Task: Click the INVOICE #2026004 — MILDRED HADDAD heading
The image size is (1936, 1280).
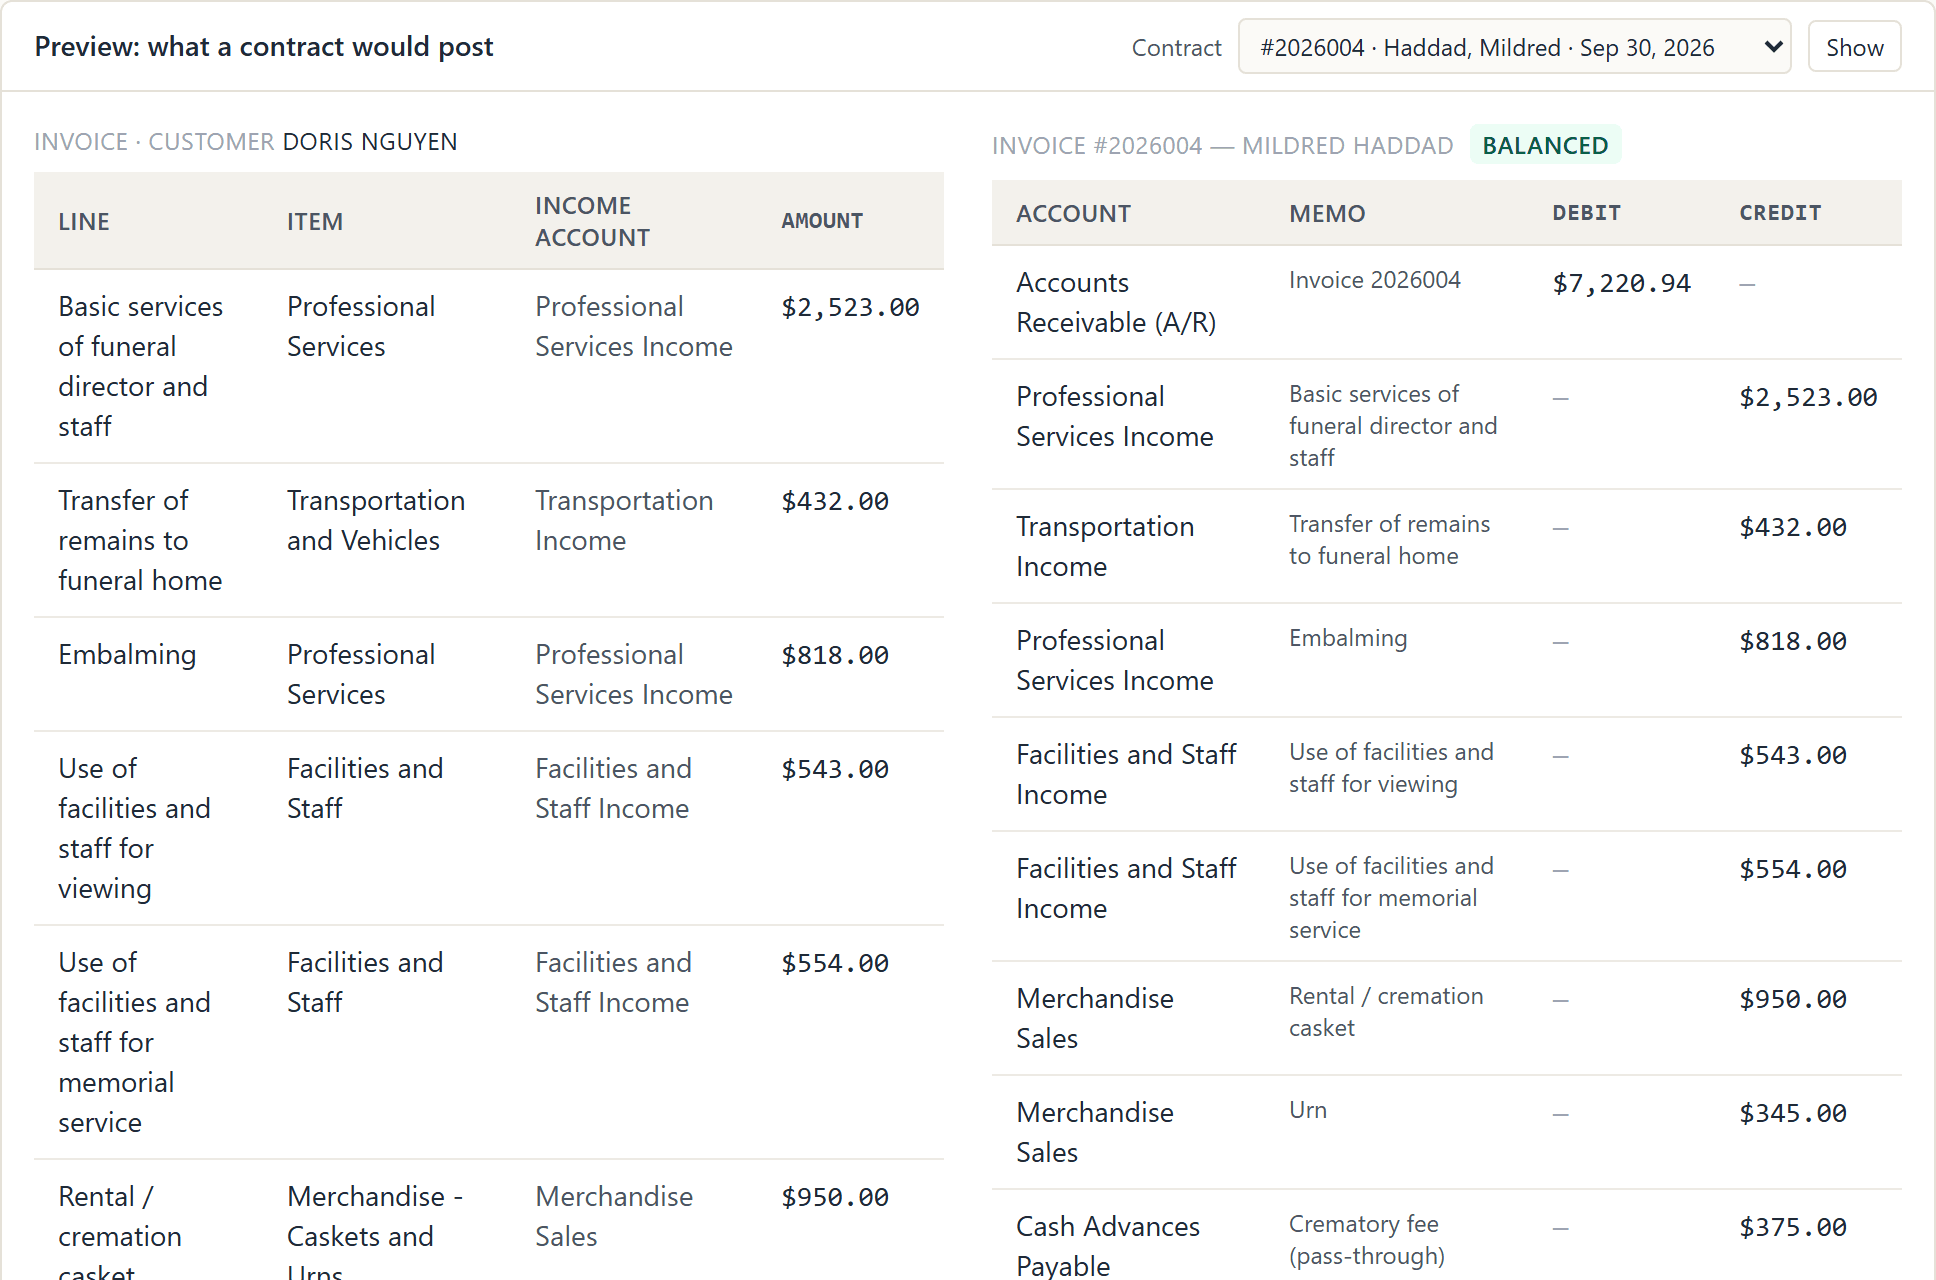Action: click(x=1222, y=146)
